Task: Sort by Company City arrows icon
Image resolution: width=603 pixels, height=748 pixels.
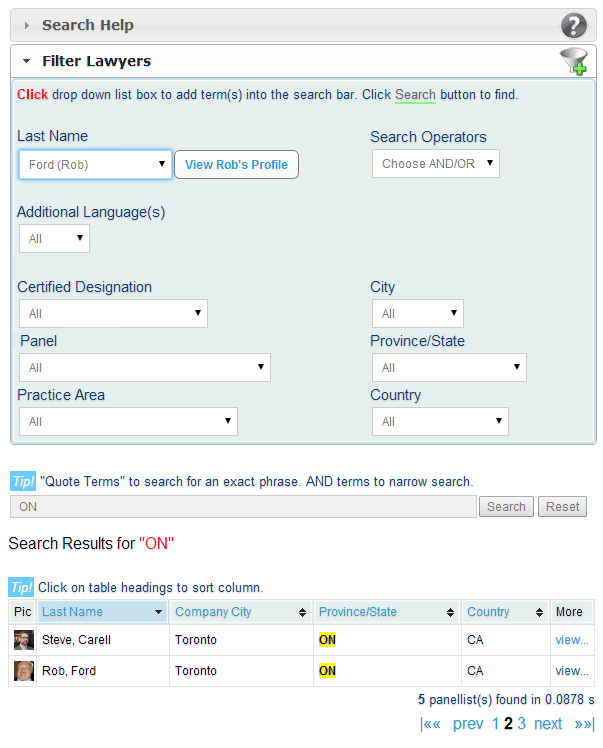Action: [302, 613]
